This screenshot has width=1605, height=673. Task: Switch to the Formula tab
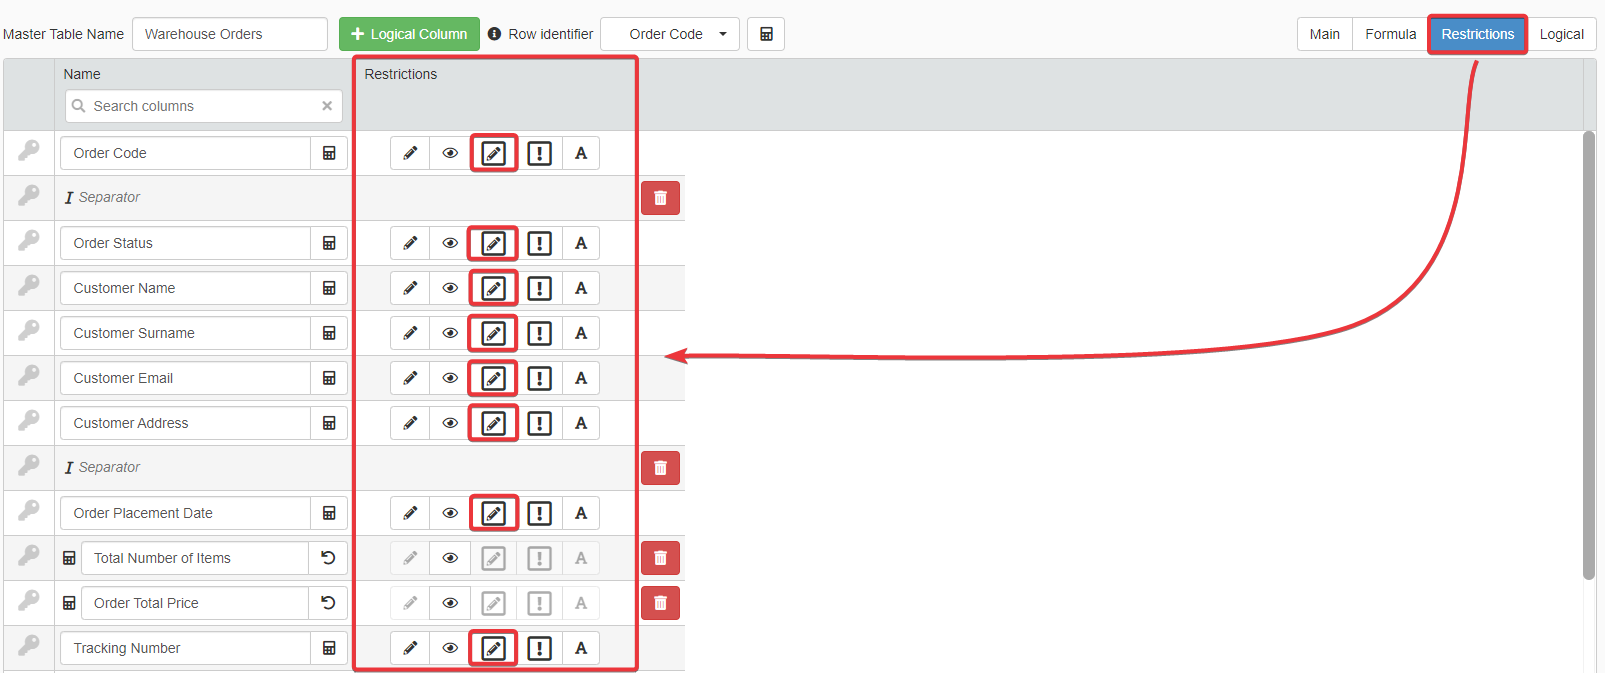click(x=1390, y=34)
